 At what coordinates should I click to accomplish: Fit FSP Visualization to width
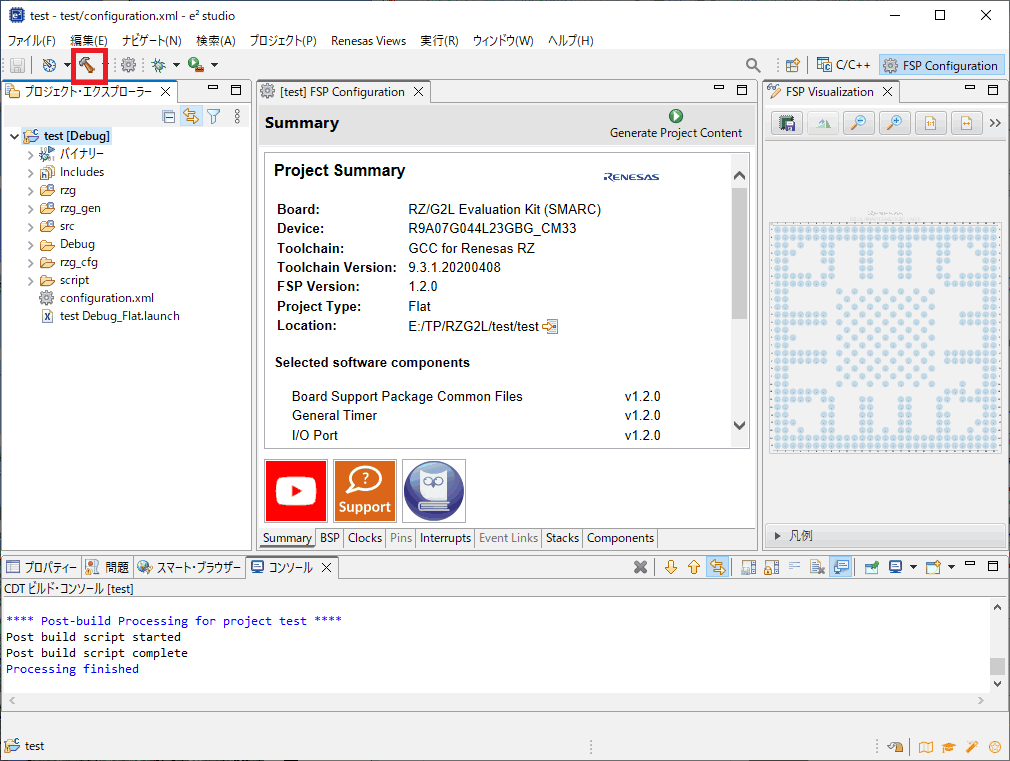[967, 122]
